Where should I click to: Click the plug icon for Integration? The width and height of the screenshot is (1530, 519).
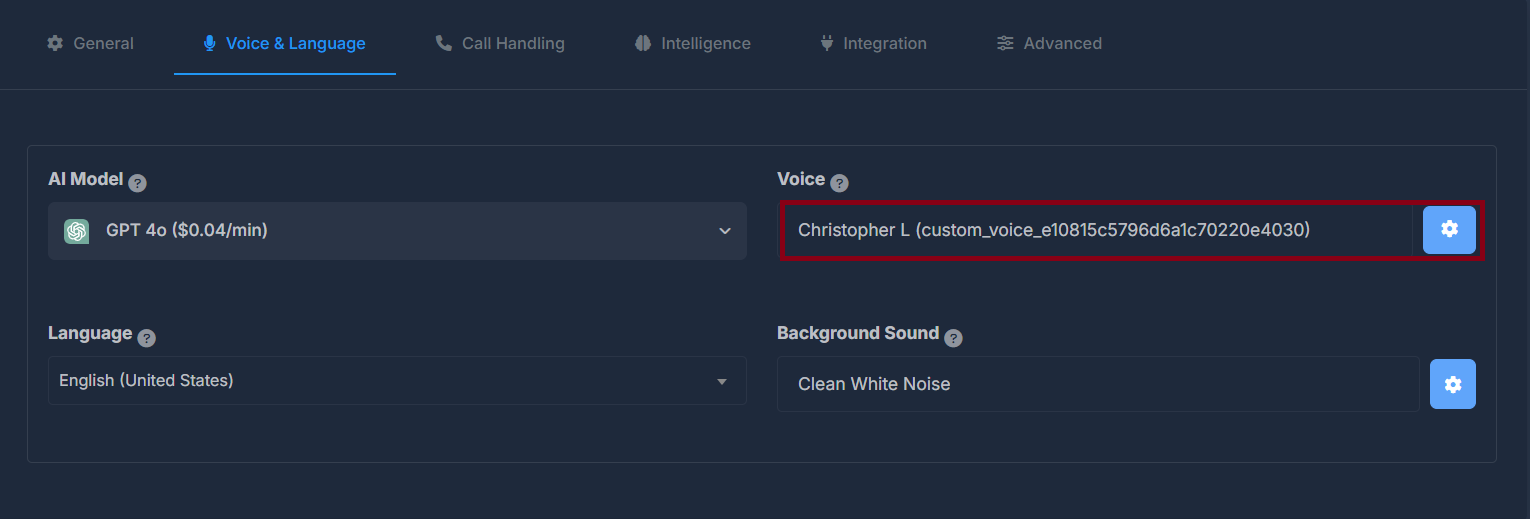pos(826,43)
